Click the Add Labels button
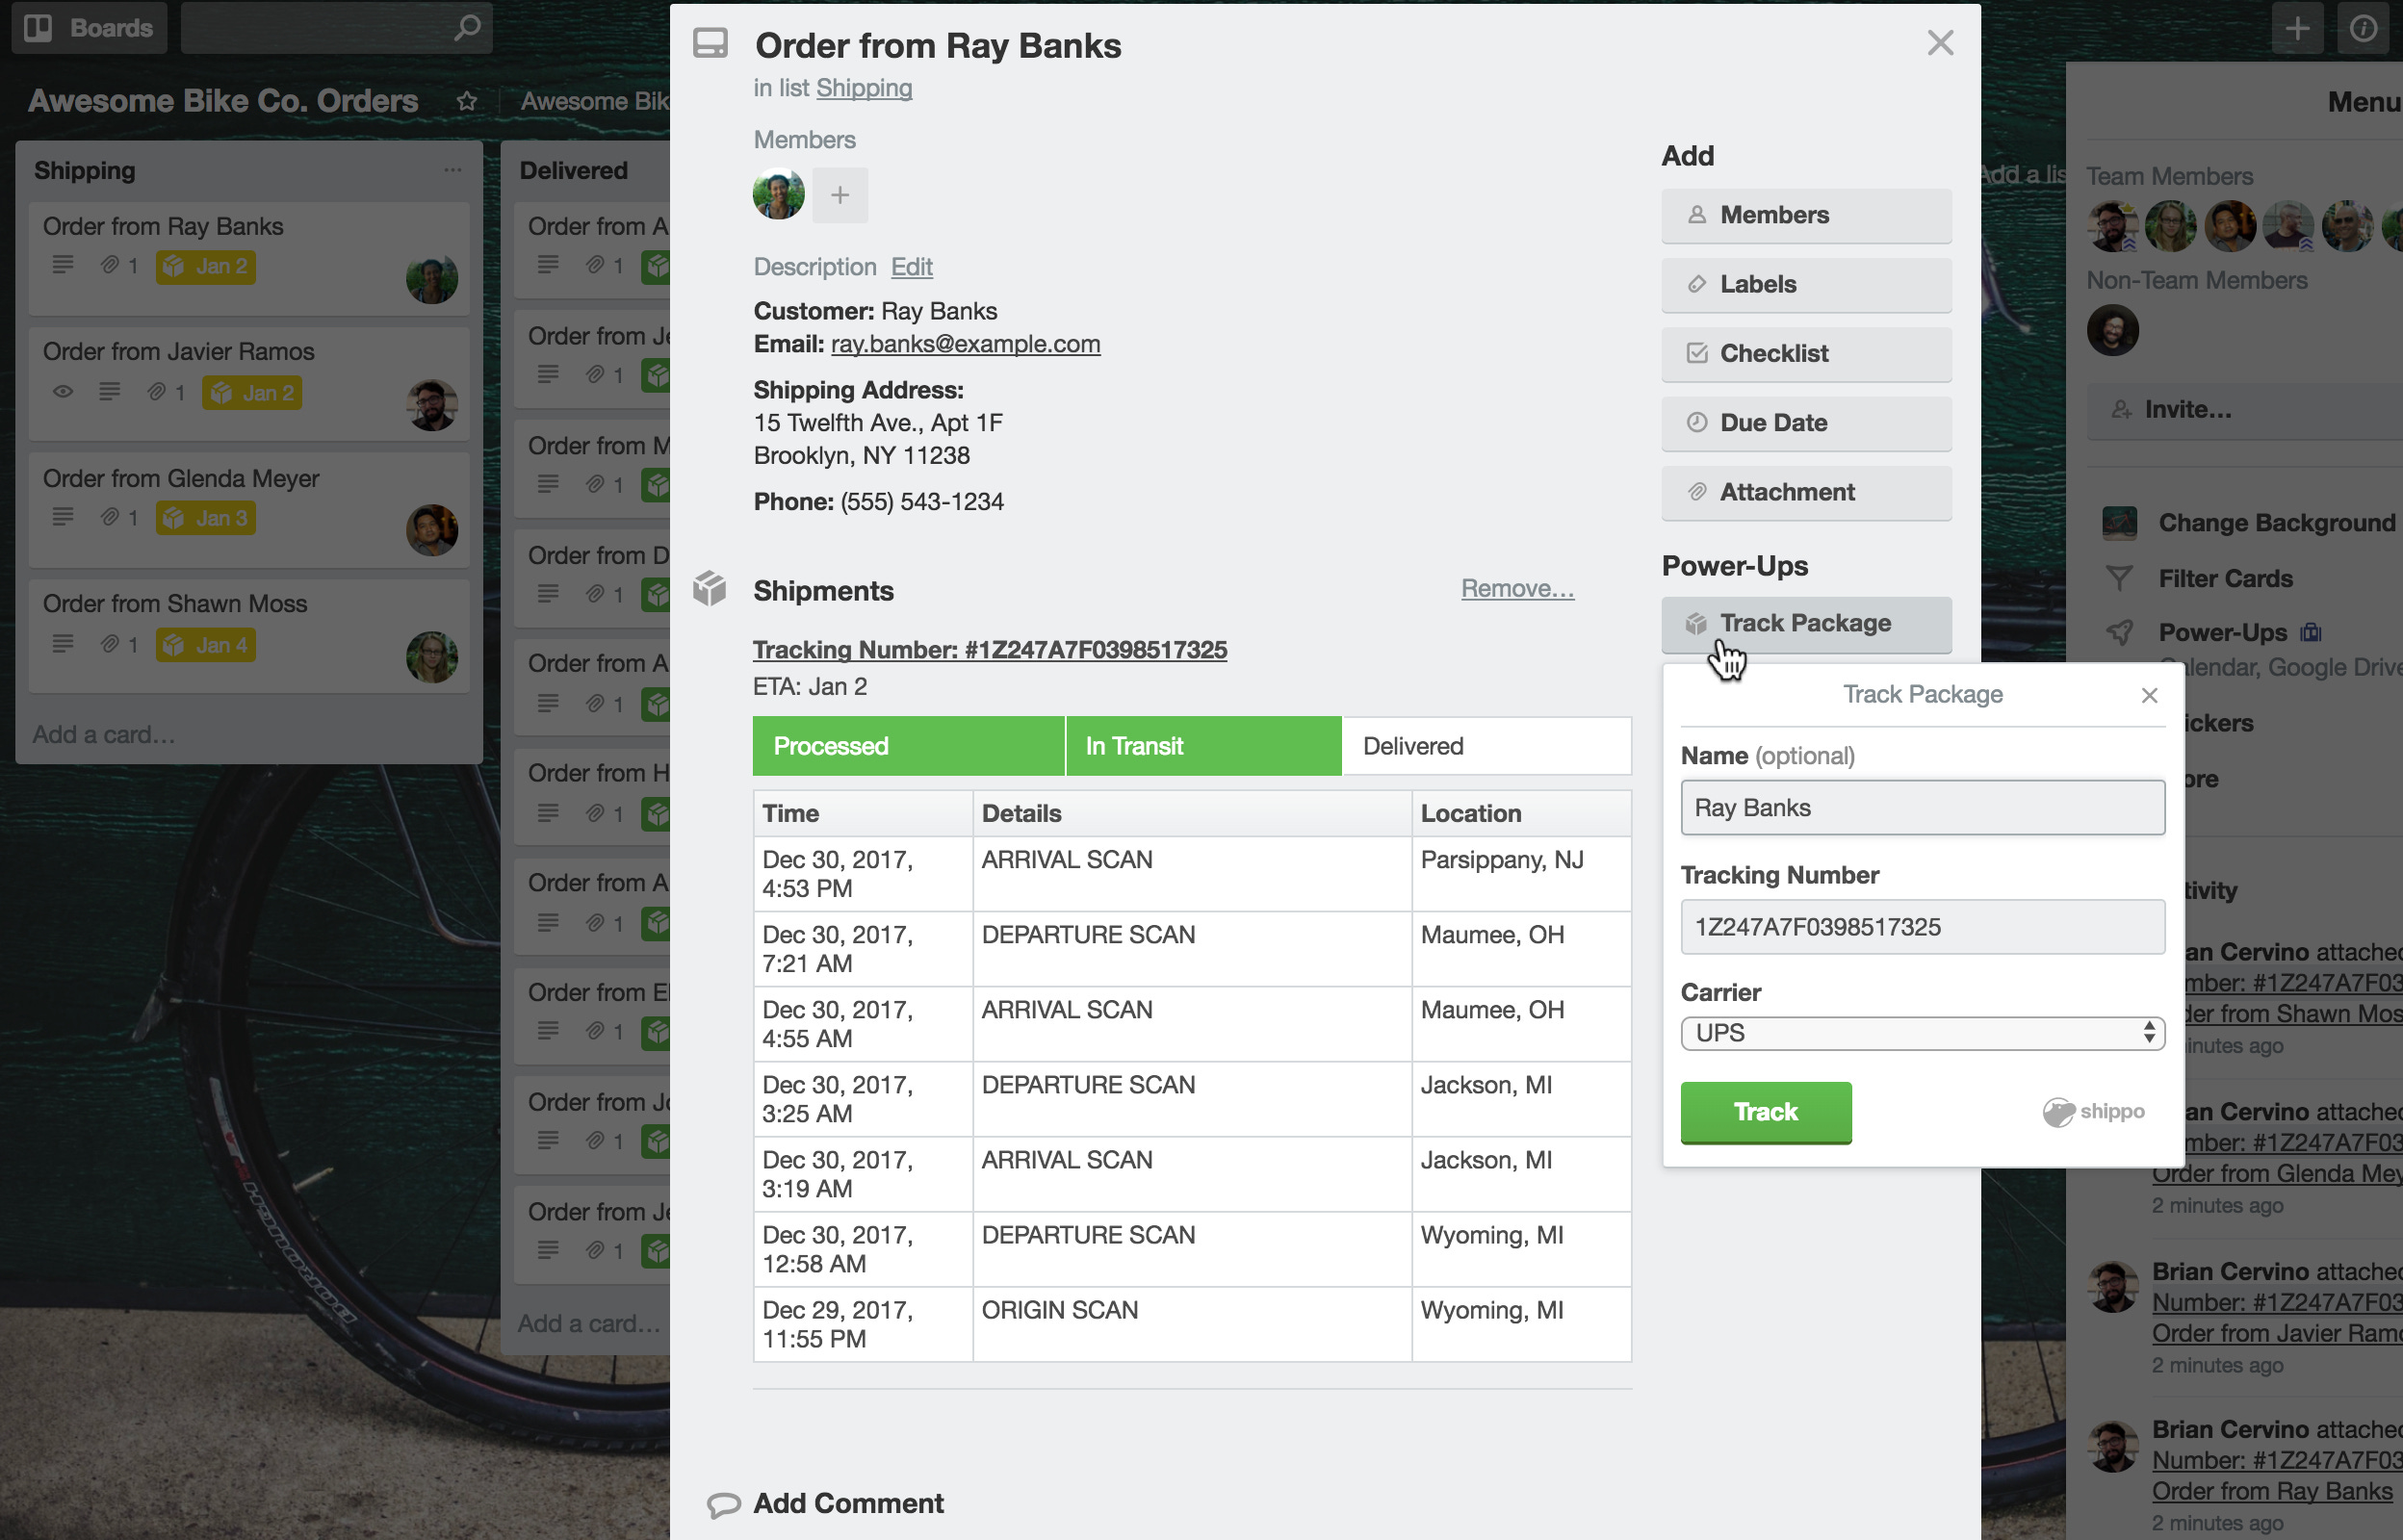This screenshot has height=1540, width=2403. (x=1805, y=285)
